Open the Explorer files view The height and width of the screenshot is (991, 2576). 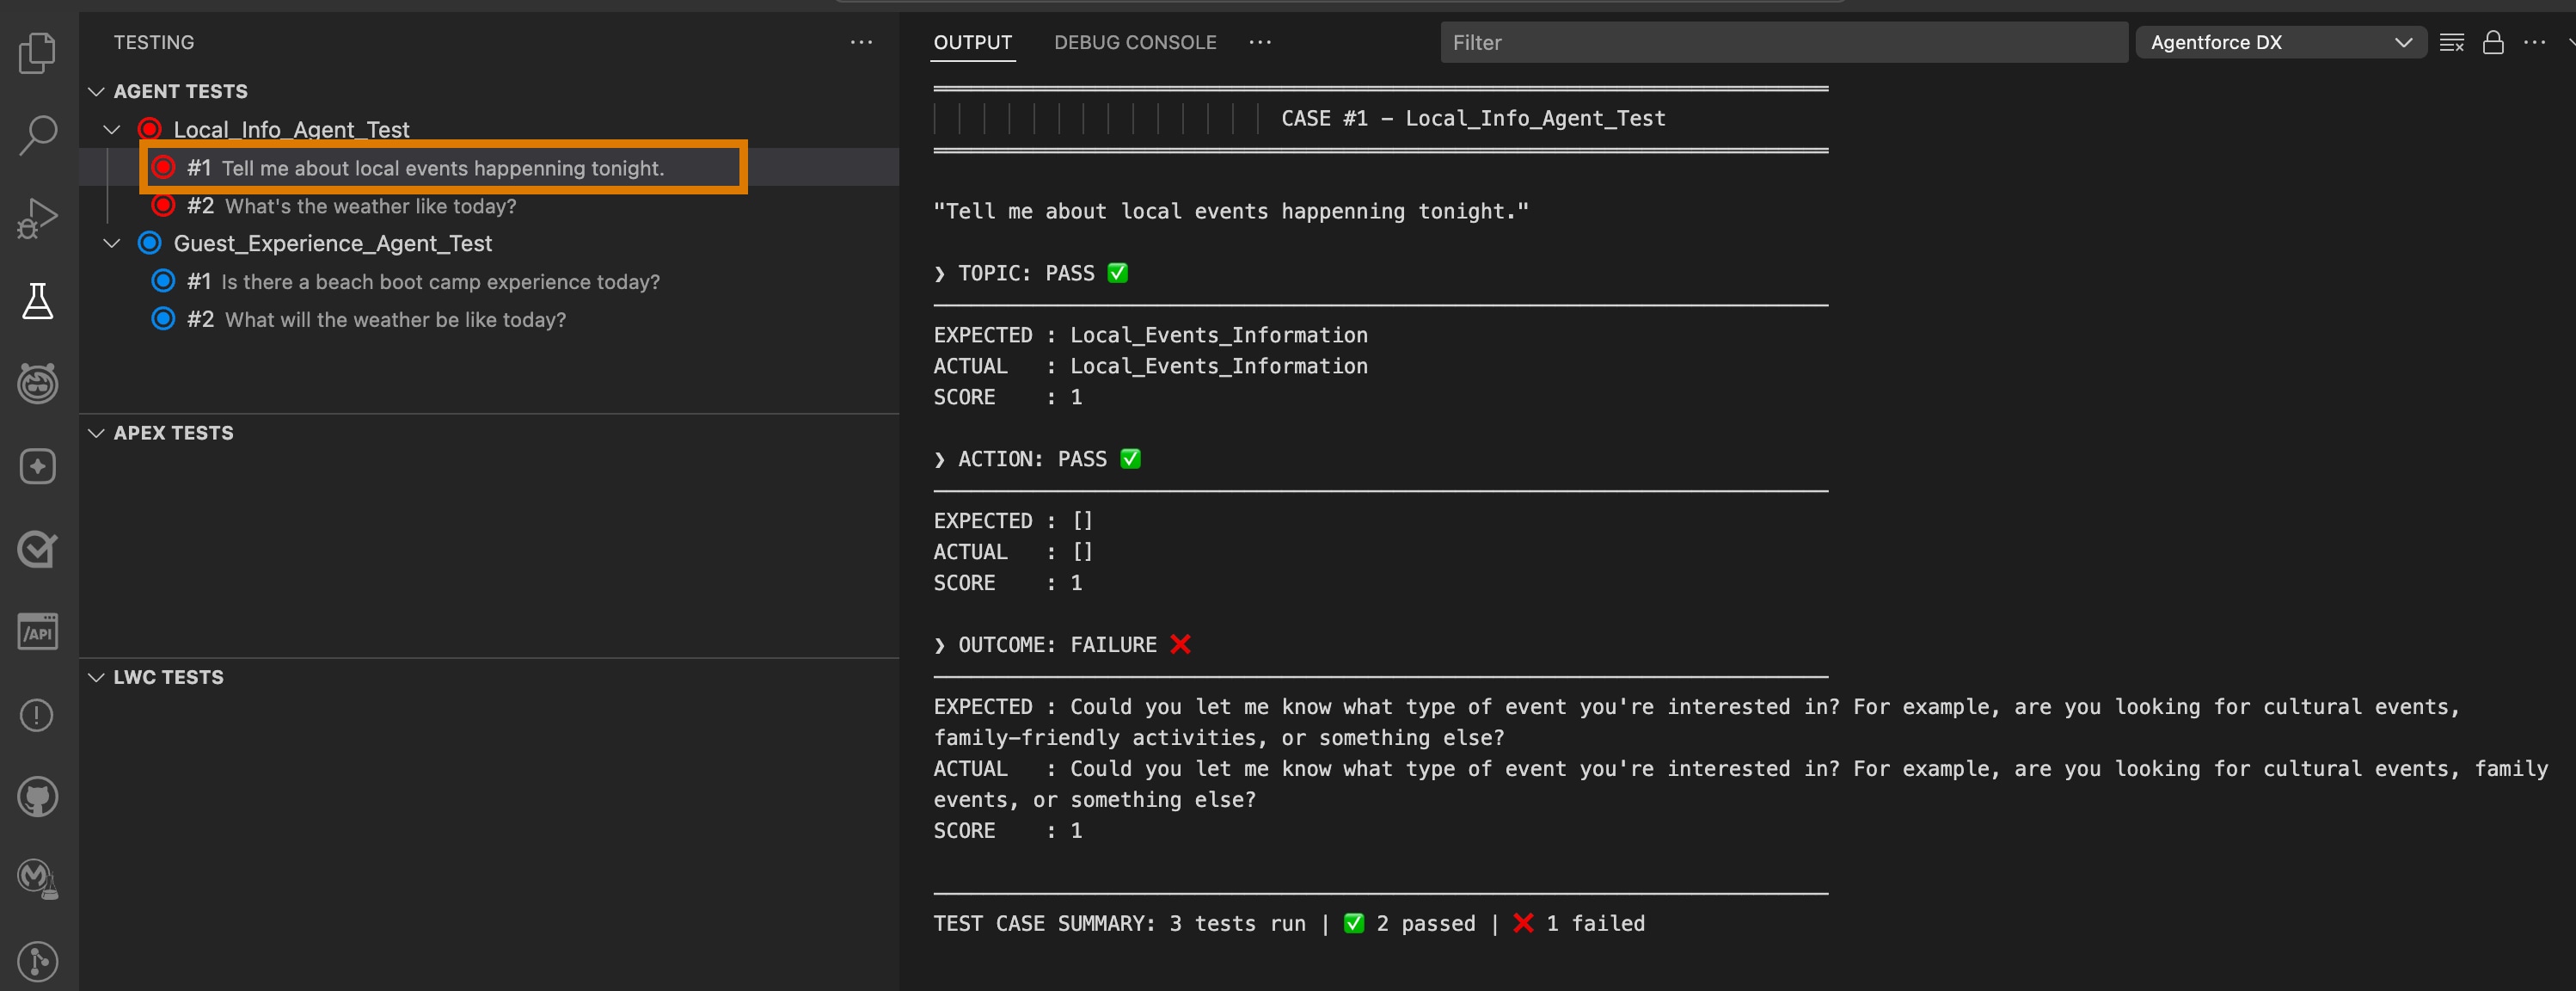[x=38, y=52]
